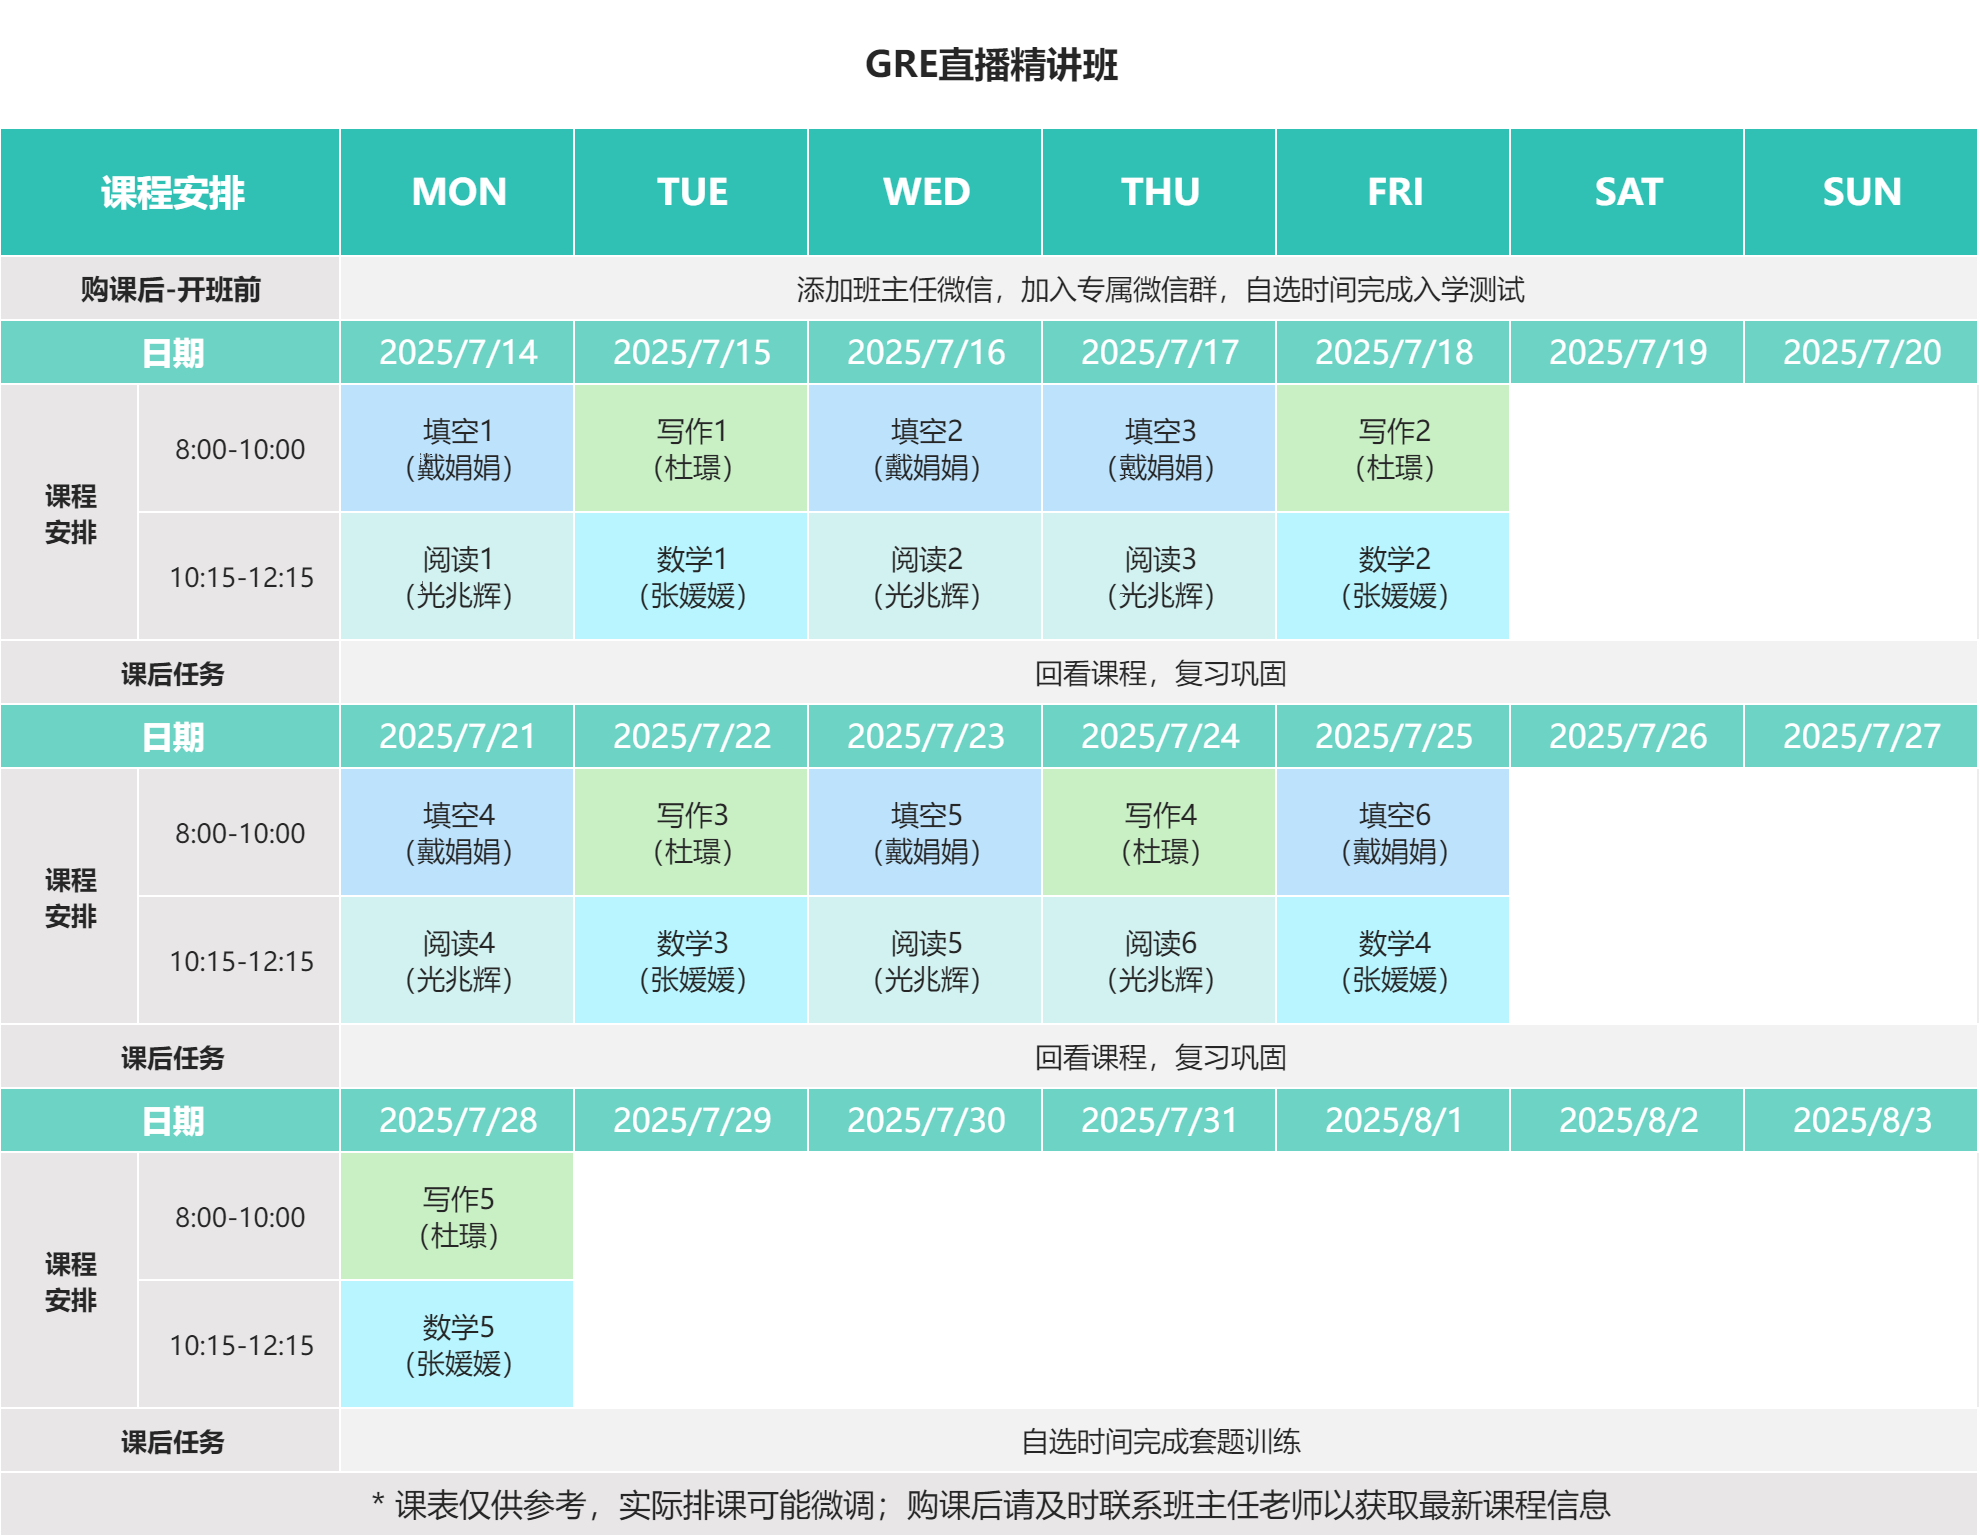
Task: Click the title GRE直播精讲班
Action: coord(991,65)
